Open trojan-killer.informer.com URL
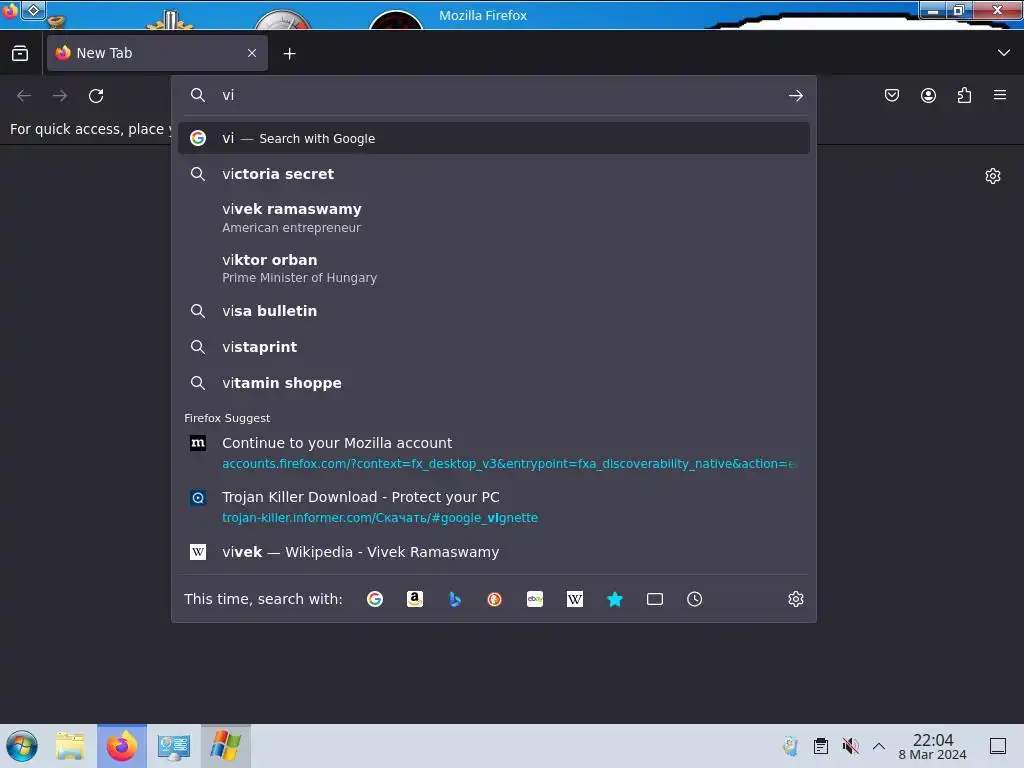This screenshot has height=768, width=1024. coord(380,518)
